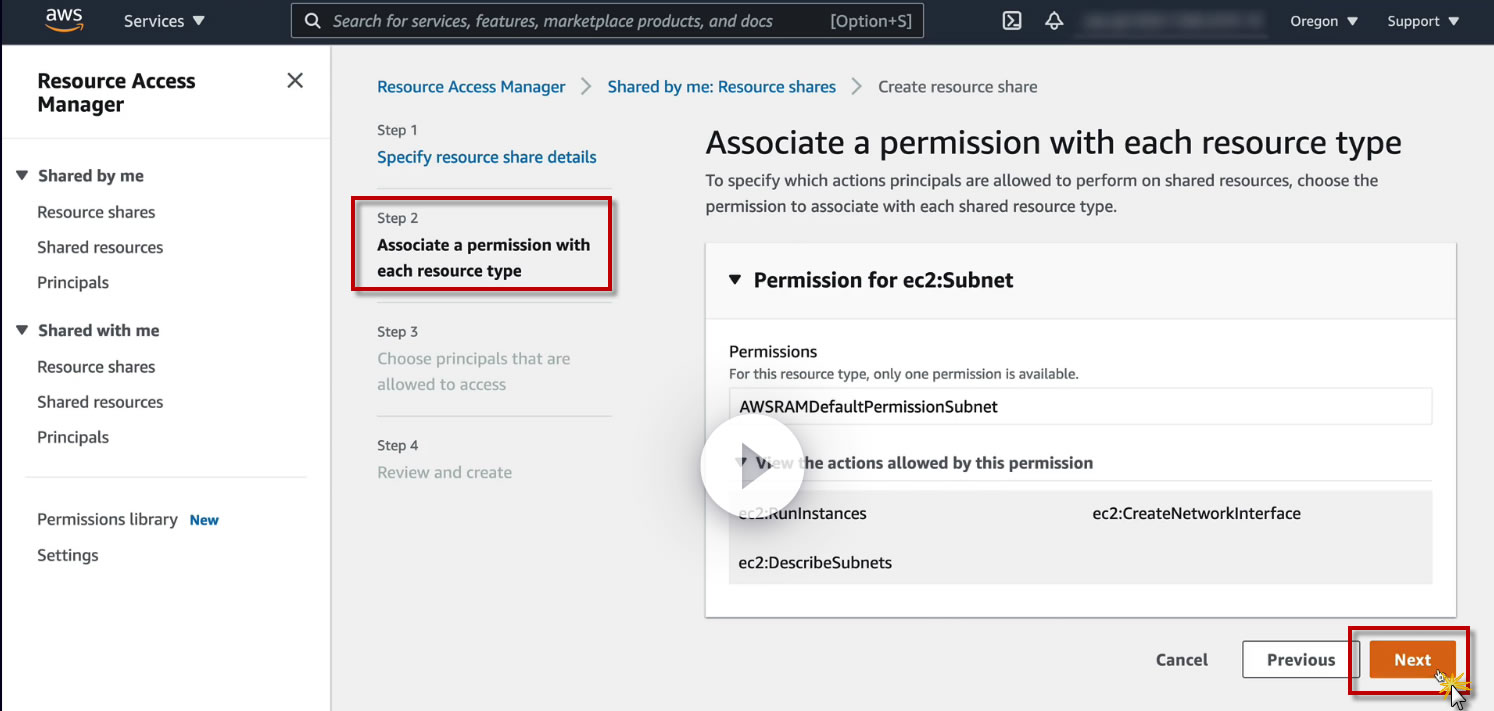1494x711 pixels.
Task: Collapse the Permission for ec2:Subnet panel
Action: (735, 280)
